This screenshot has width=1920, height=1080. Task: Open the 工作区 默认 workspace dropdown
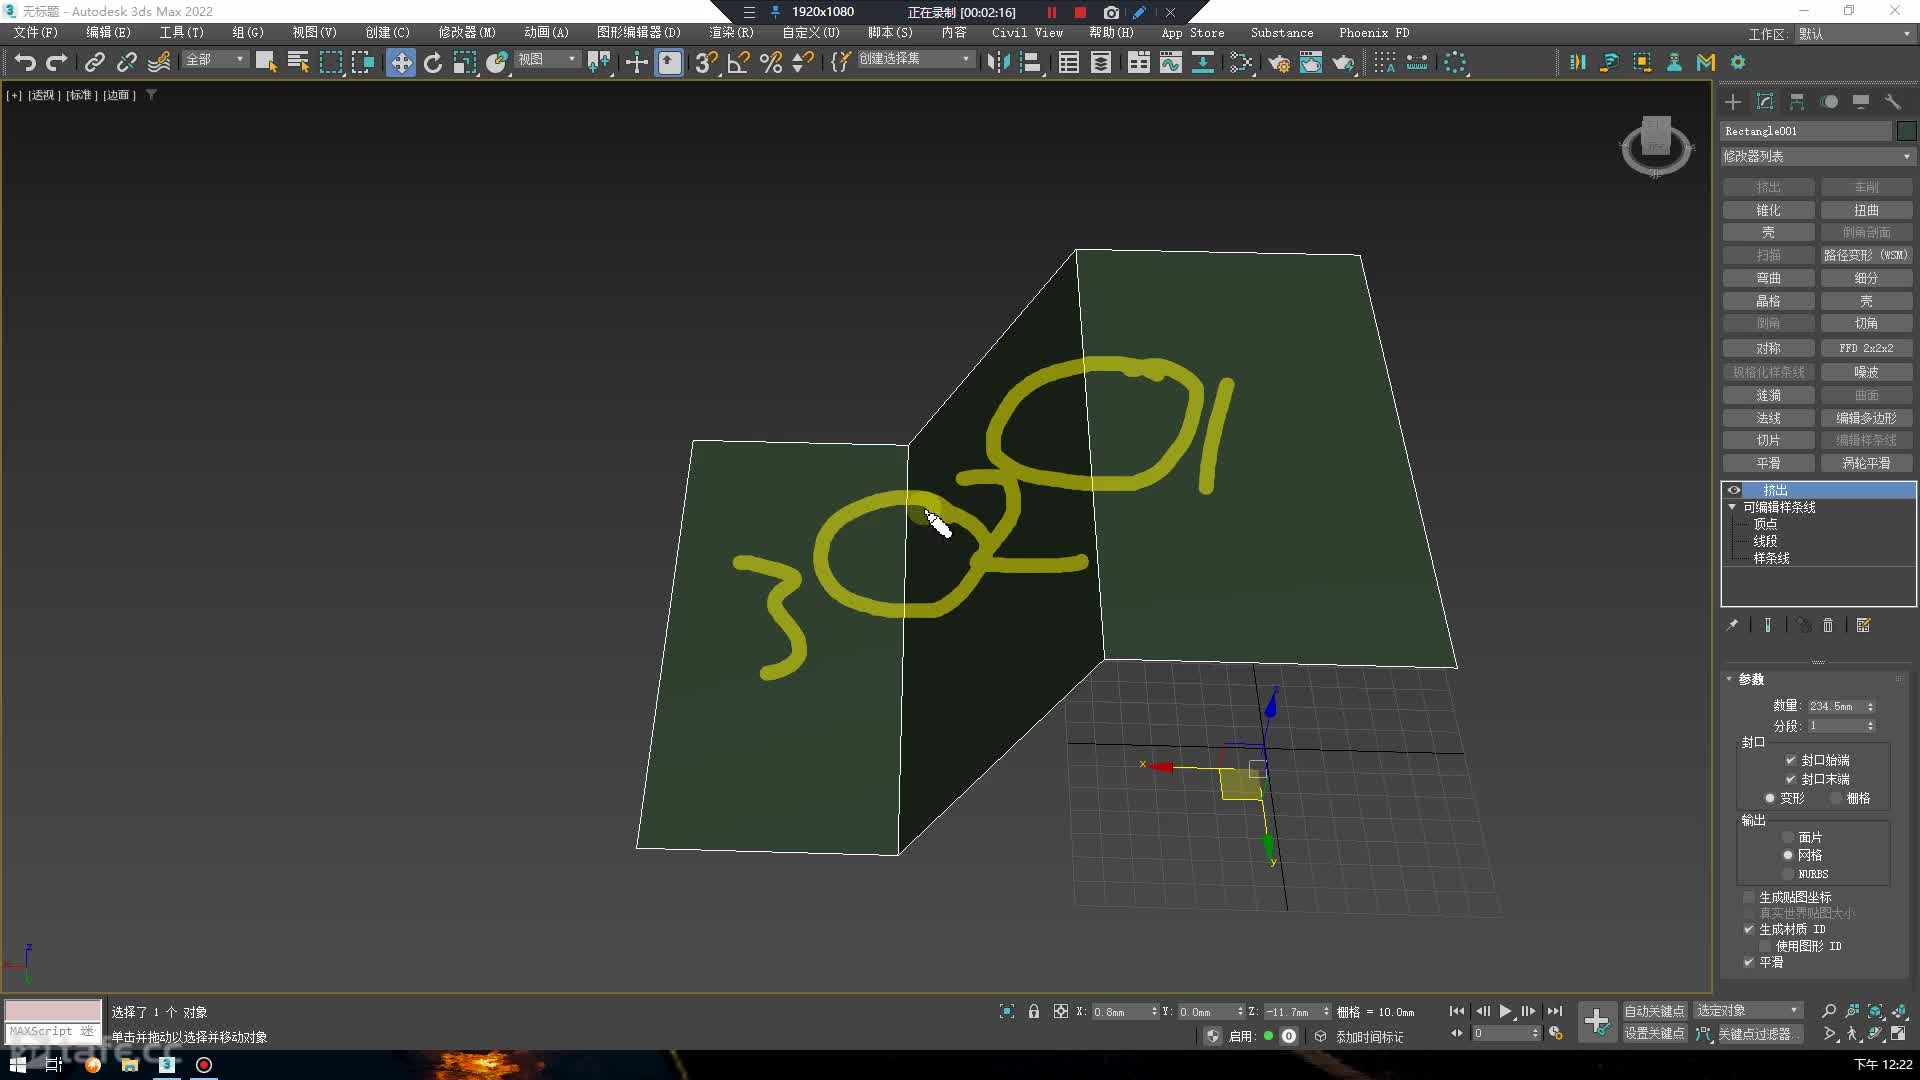tap(1855, 34)
